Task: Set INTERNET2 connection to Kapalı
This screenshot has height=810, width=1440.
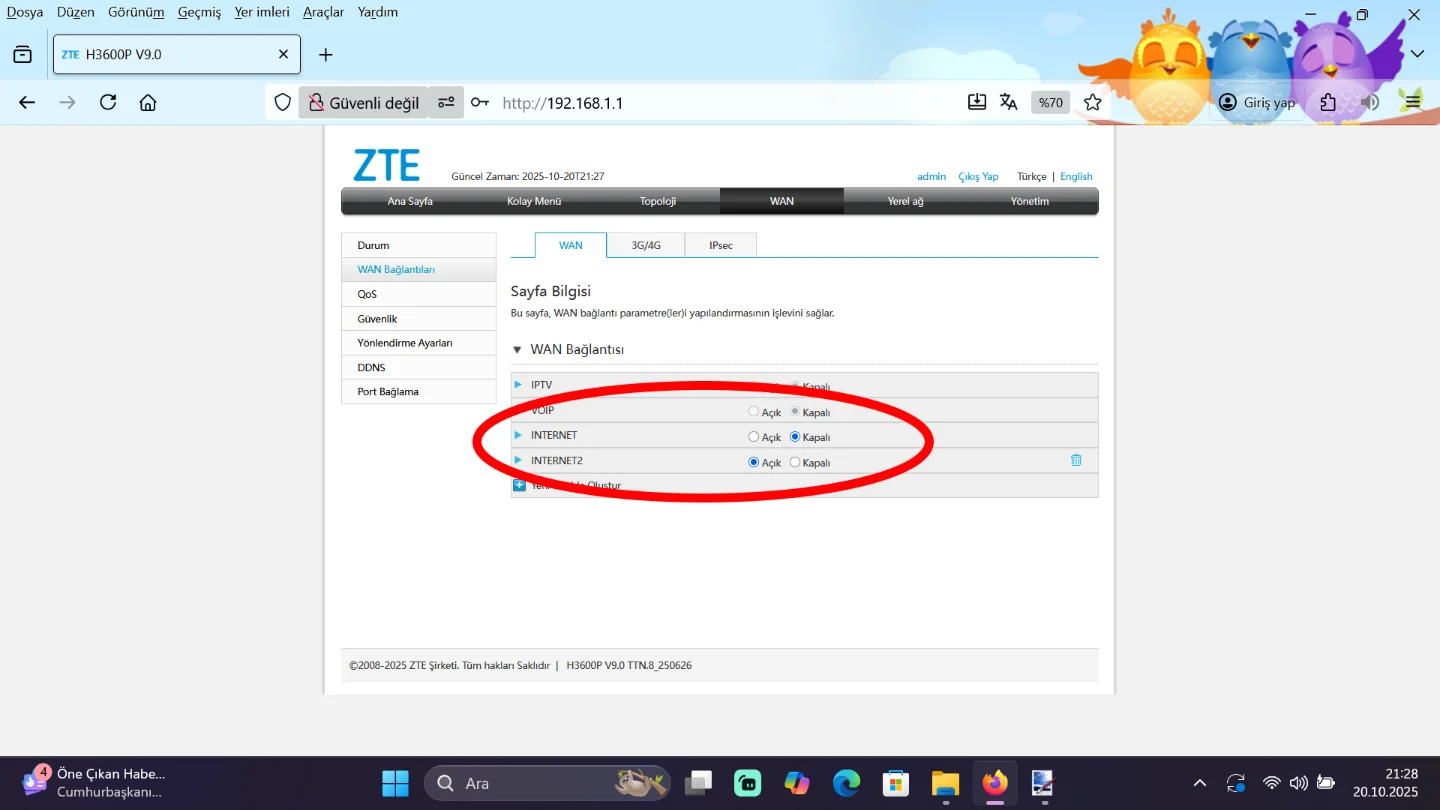Action: (x=795, y=462)
